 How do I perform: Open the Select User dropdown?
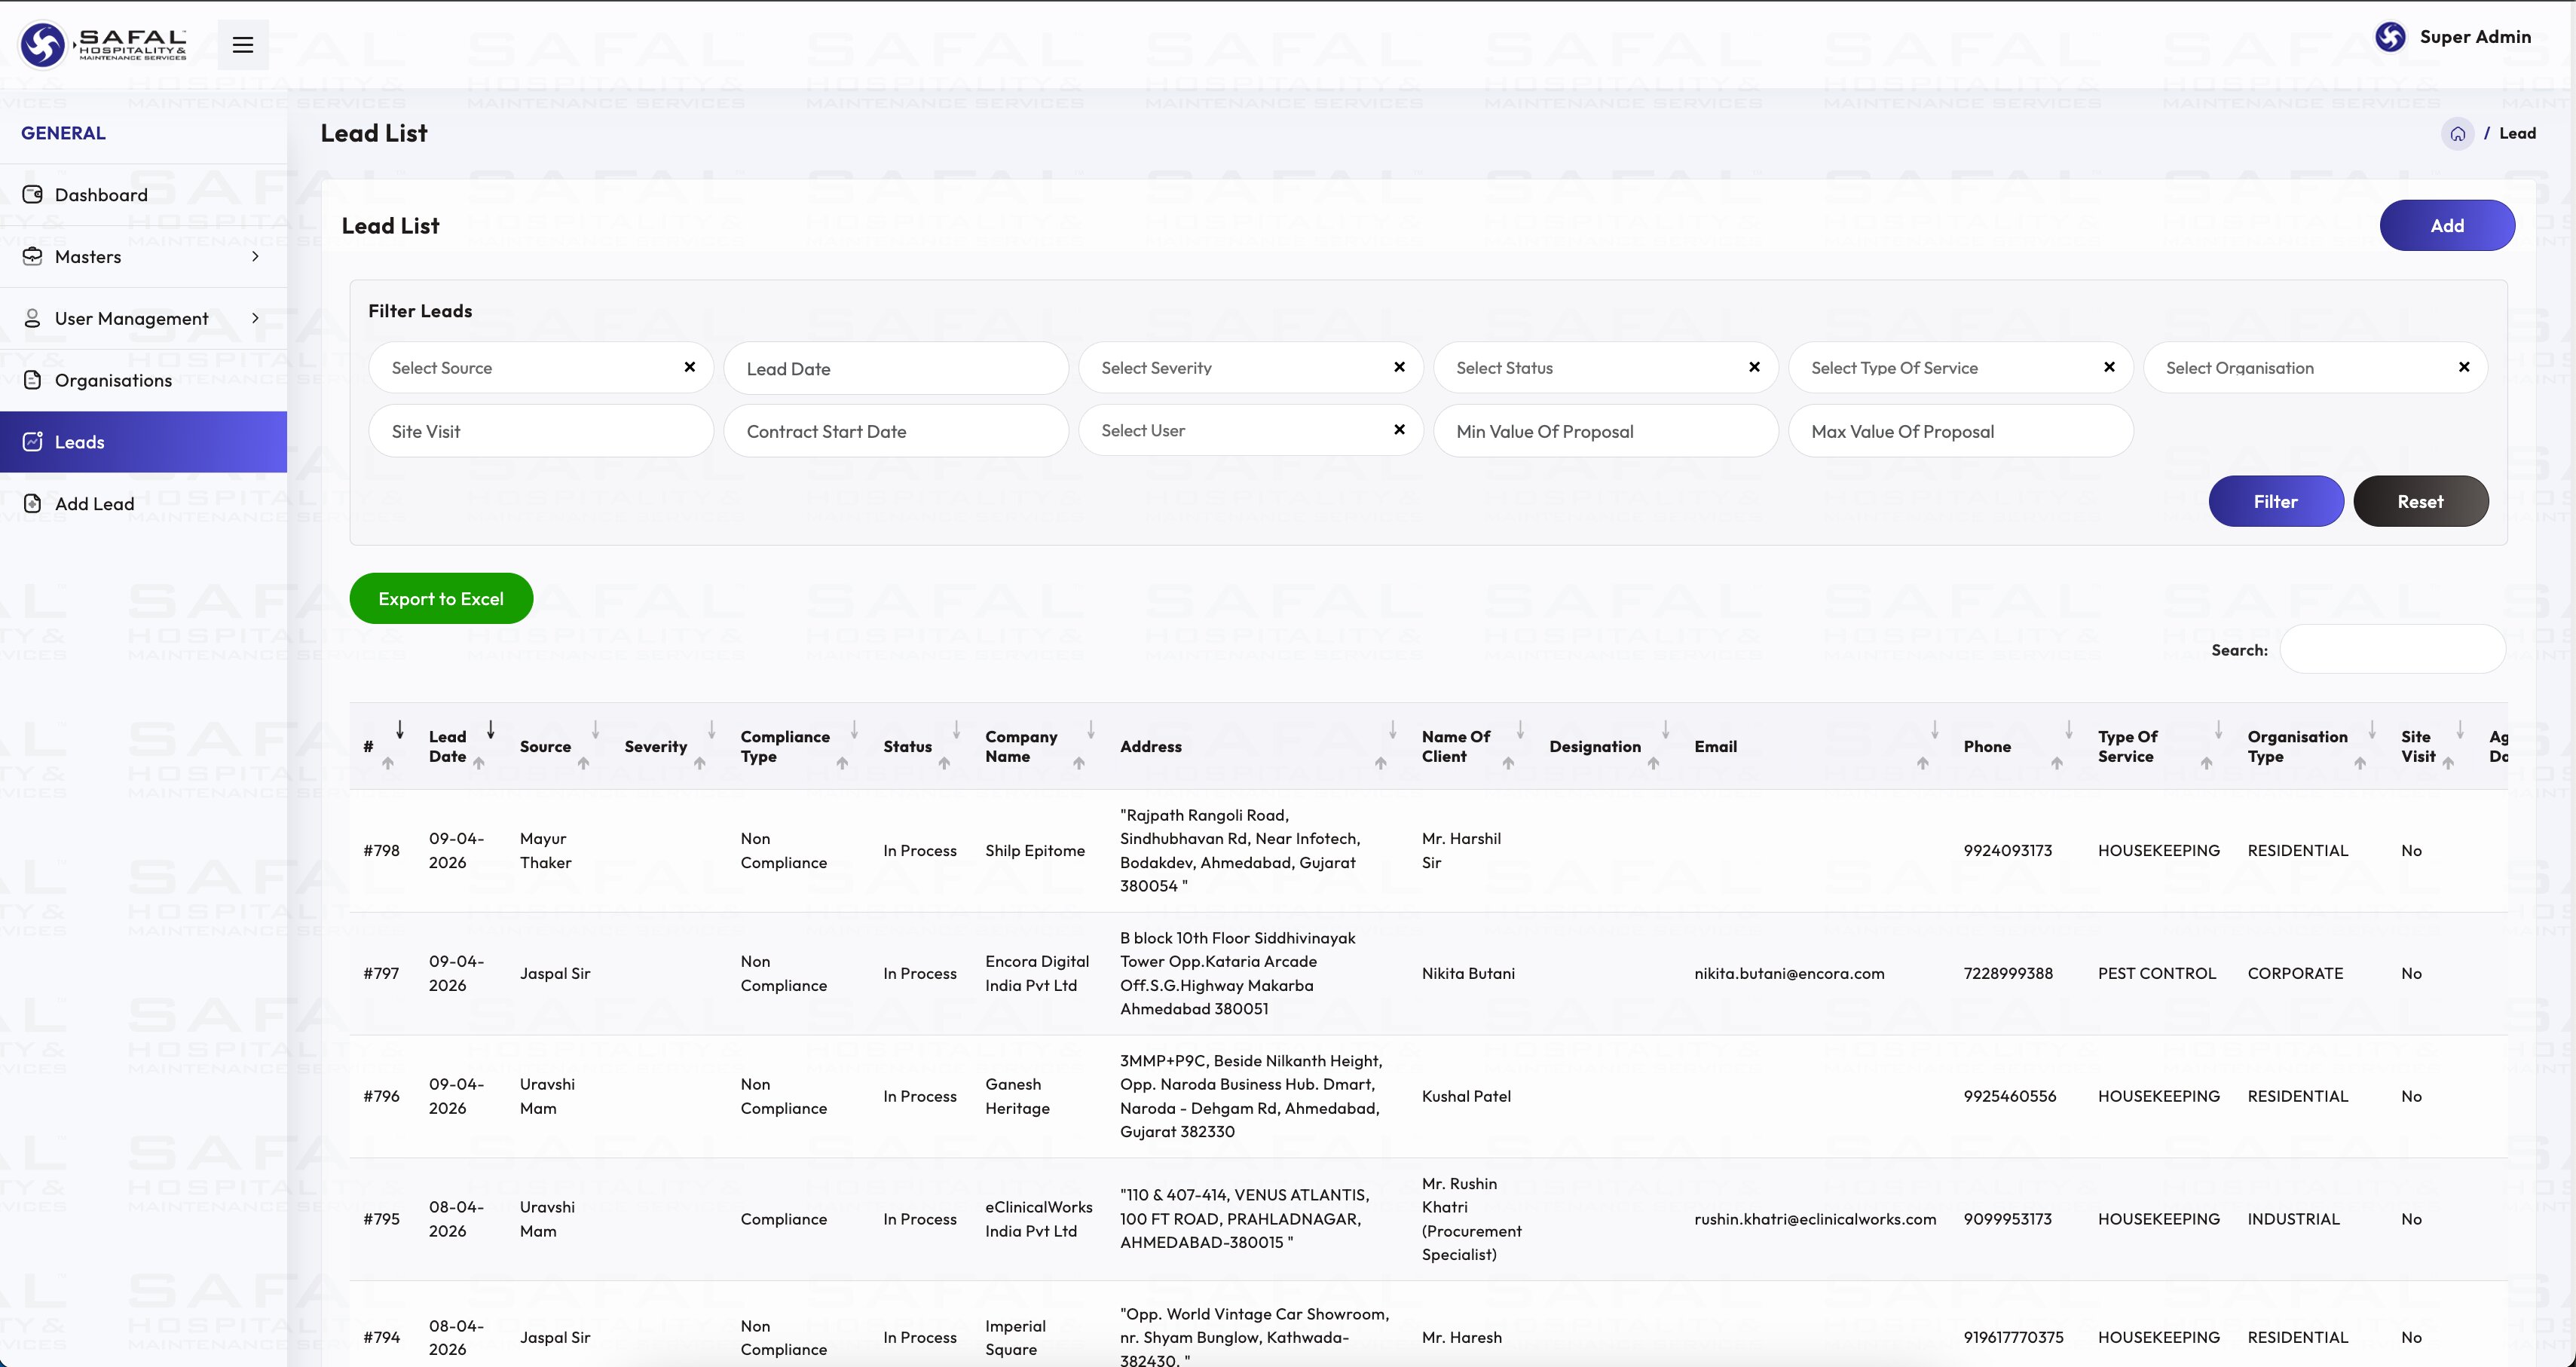click(x=1235, y=430)
